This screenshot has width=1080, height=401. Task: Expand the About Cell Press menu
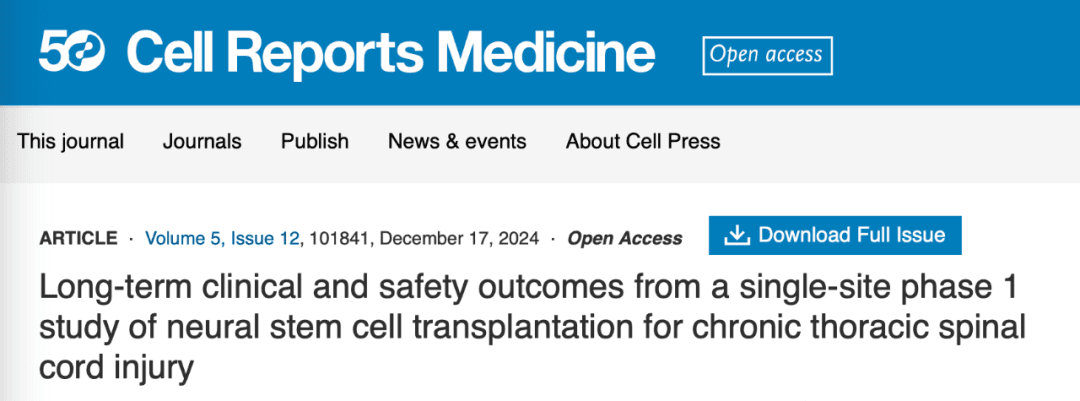643,141
